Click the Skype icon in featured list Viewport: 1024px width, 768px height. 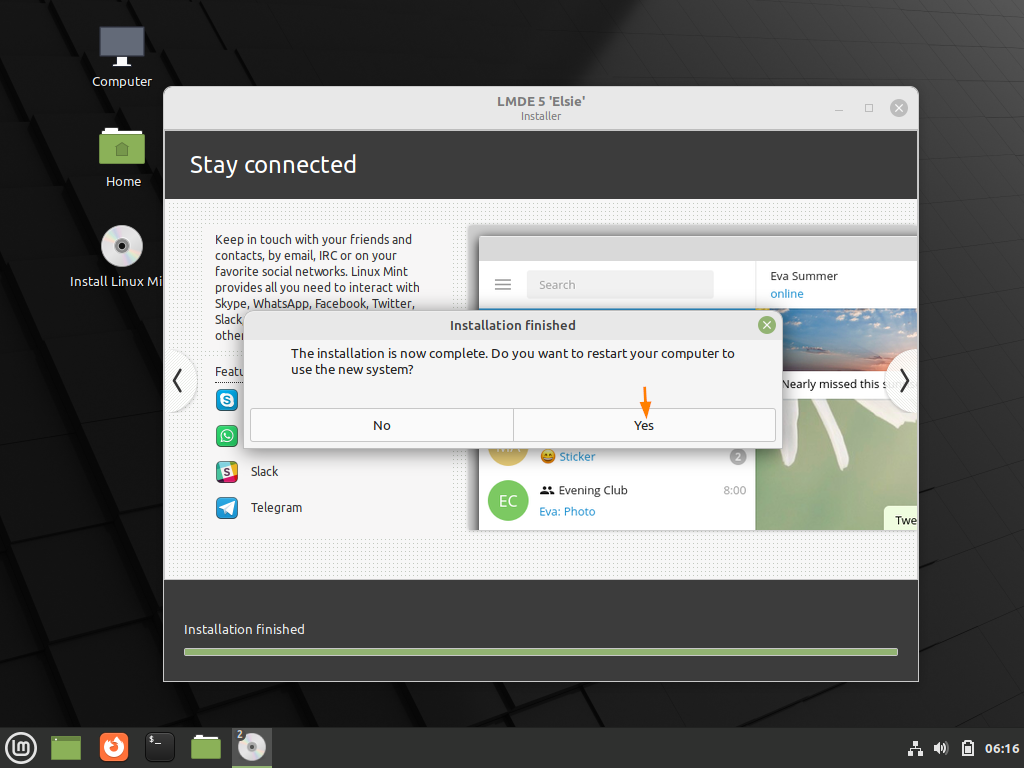tap(227, 400)
